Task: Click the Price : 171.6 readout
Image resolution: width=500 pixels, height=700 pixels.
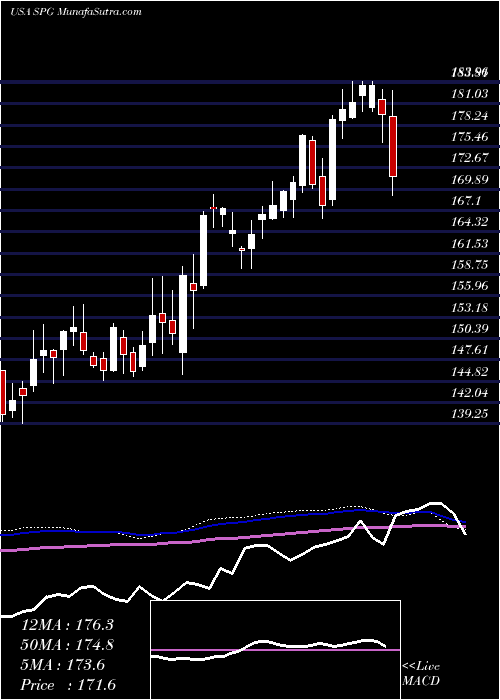Action: [70, 685]
